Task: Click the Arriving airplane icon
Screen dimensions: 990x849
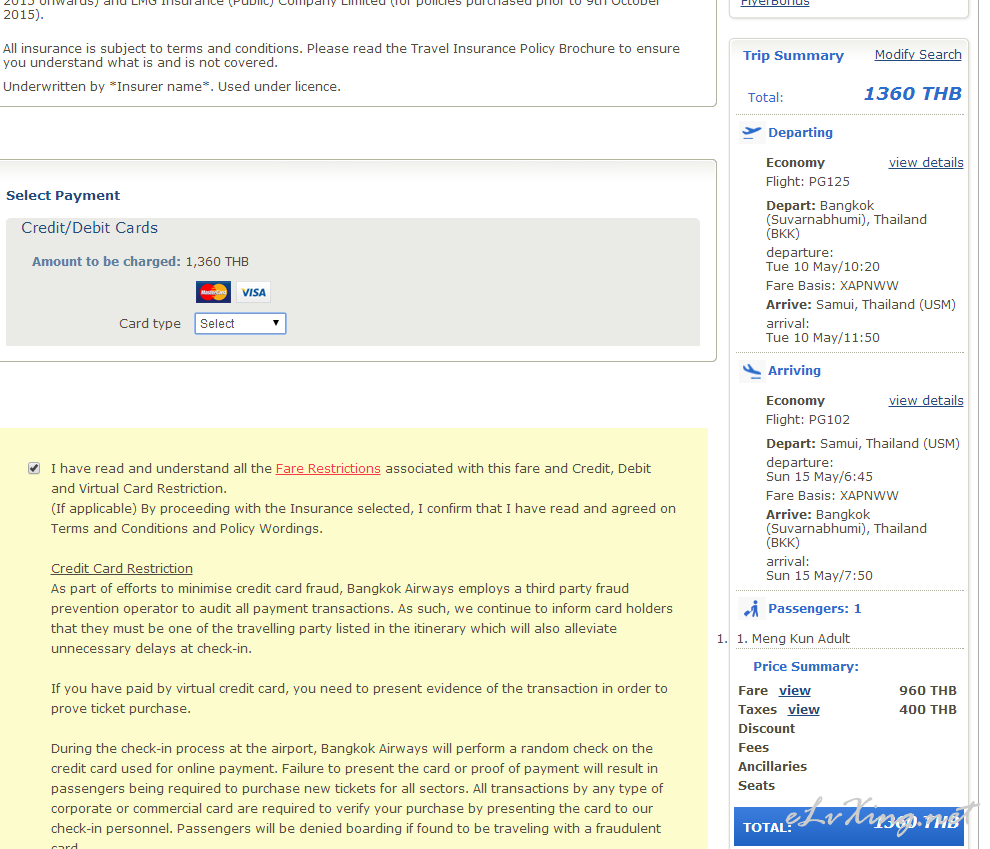Action: (751, 371)
